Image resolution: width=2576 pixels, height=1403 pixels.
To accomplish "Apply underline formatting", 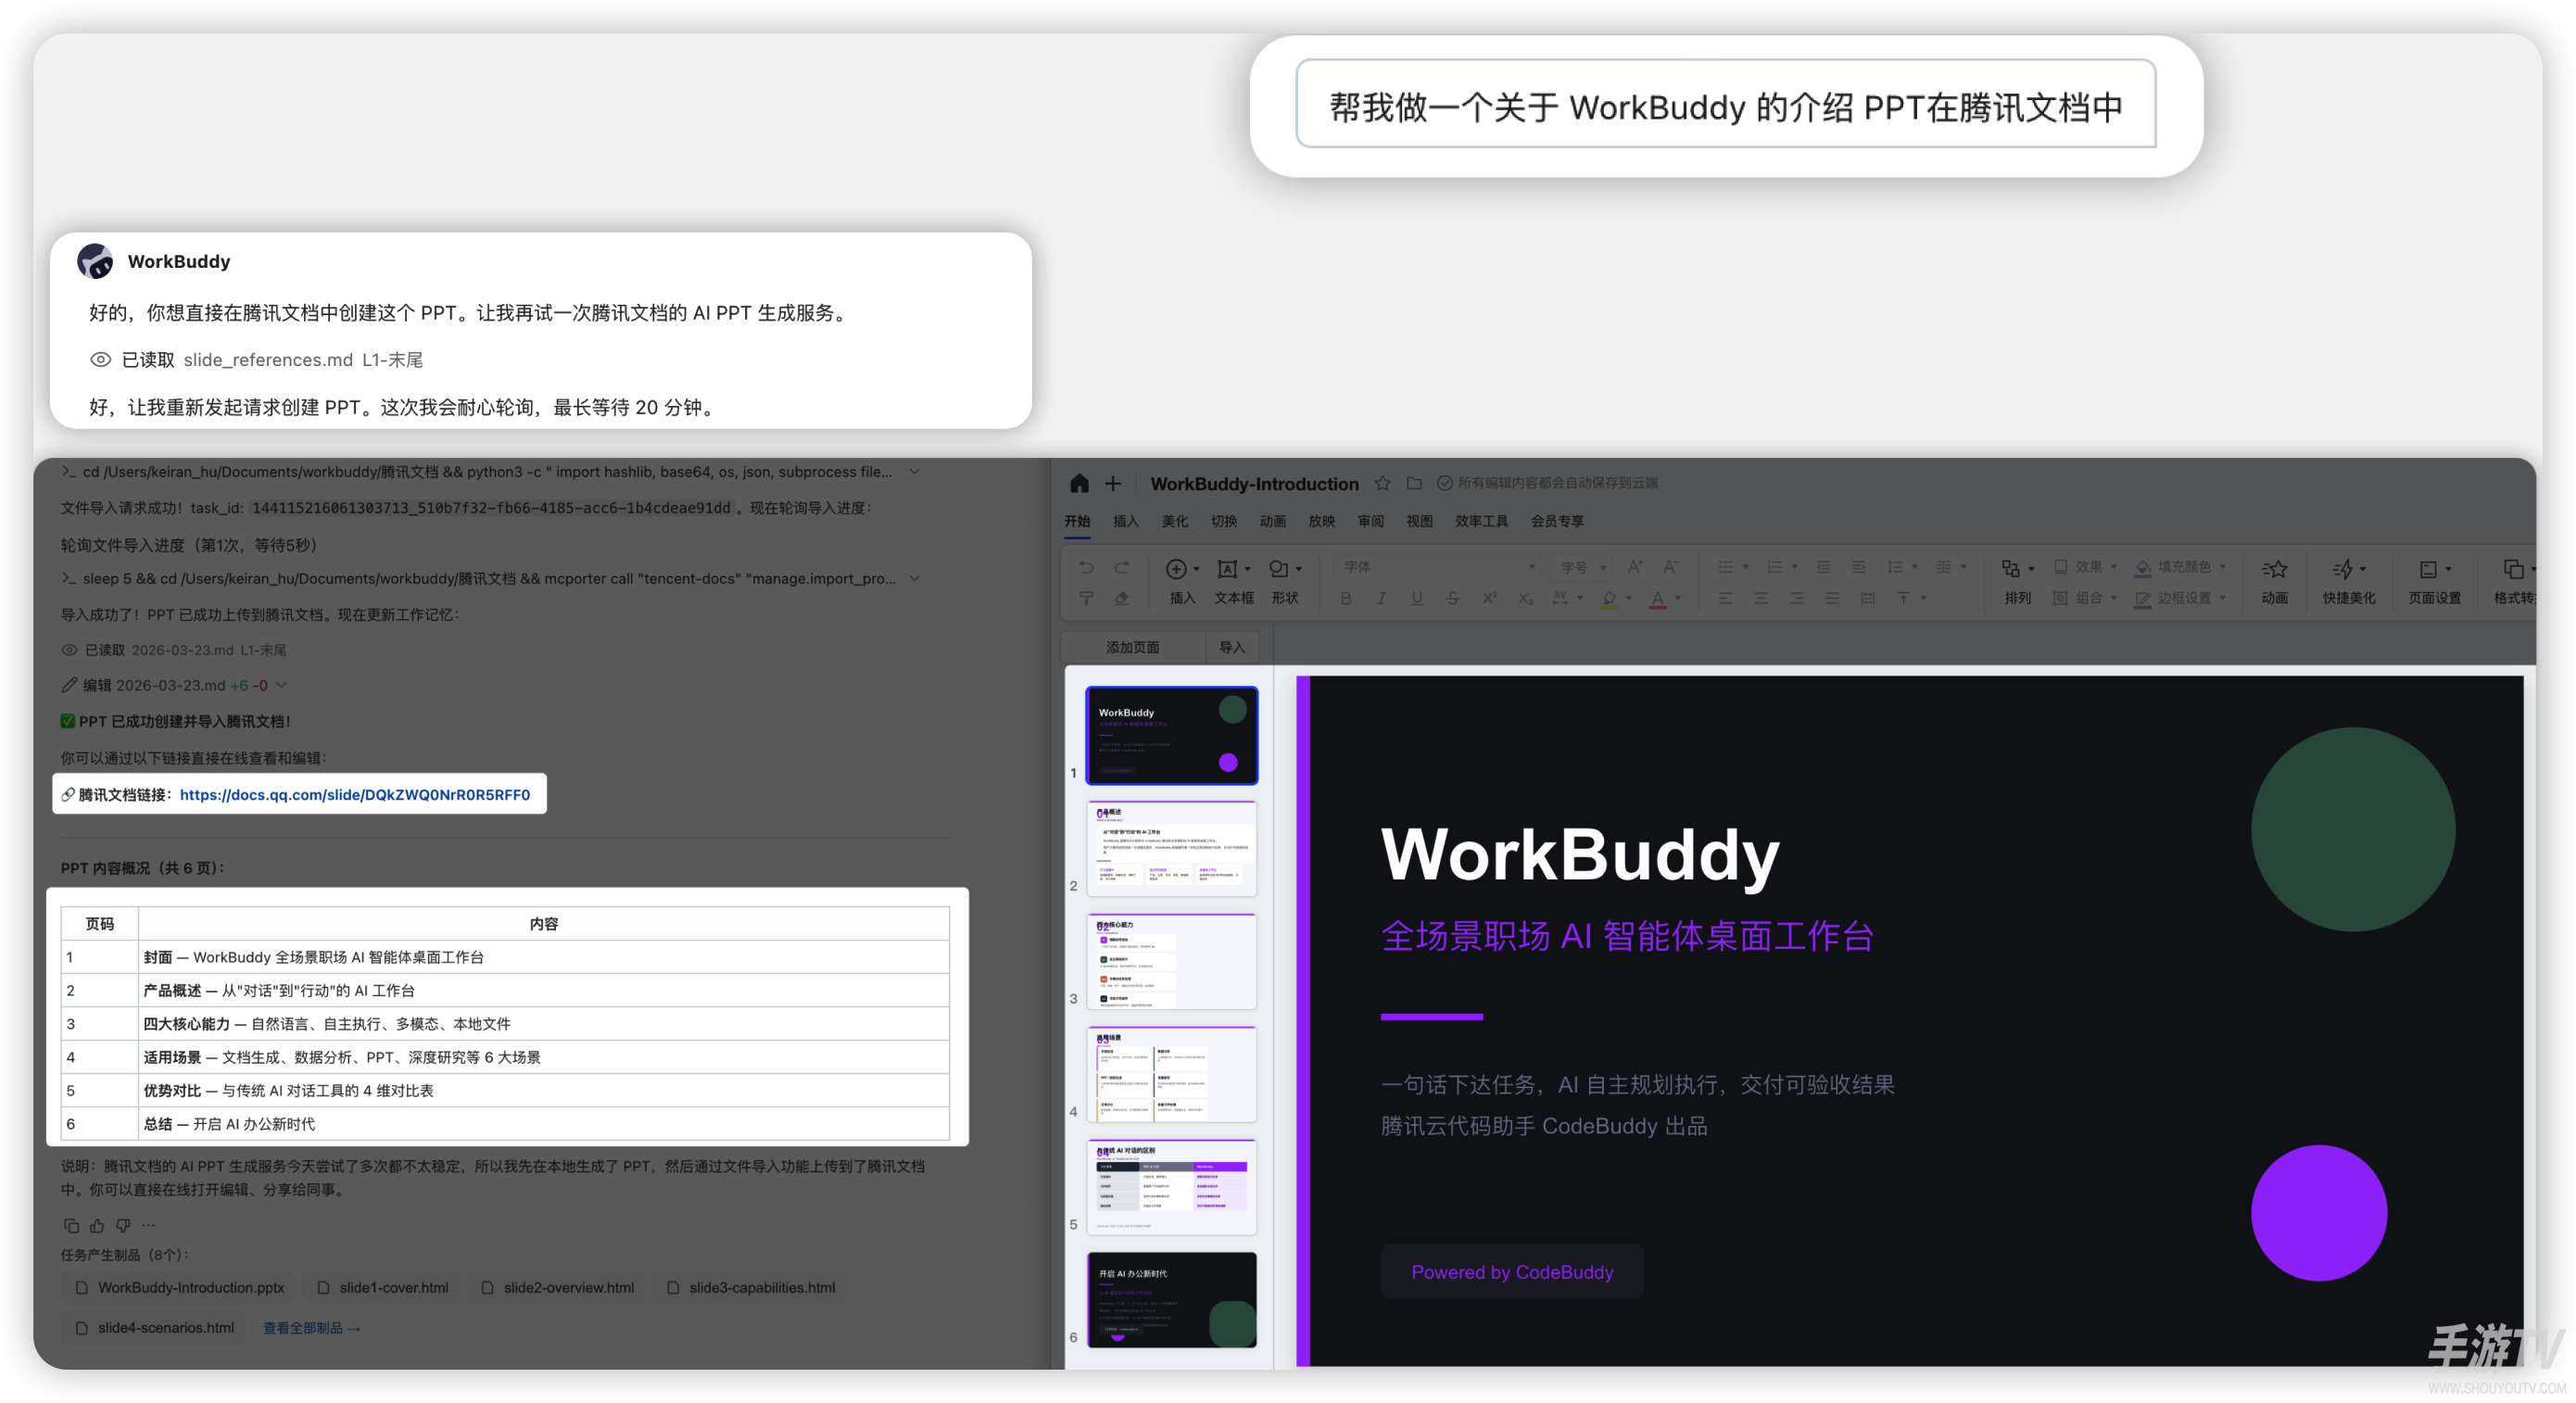I will click(x=1417, y=598).
